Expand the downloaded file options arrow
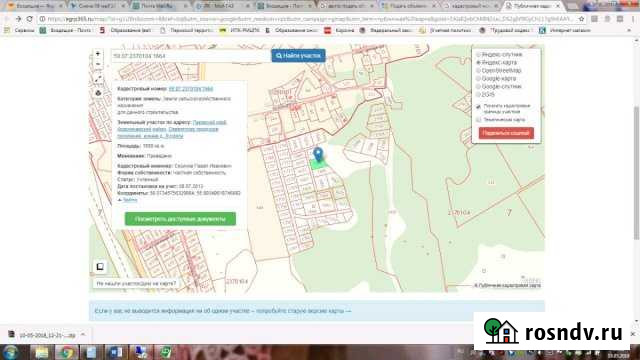Viewport: 640px width, 360px height. coord(83,335)
